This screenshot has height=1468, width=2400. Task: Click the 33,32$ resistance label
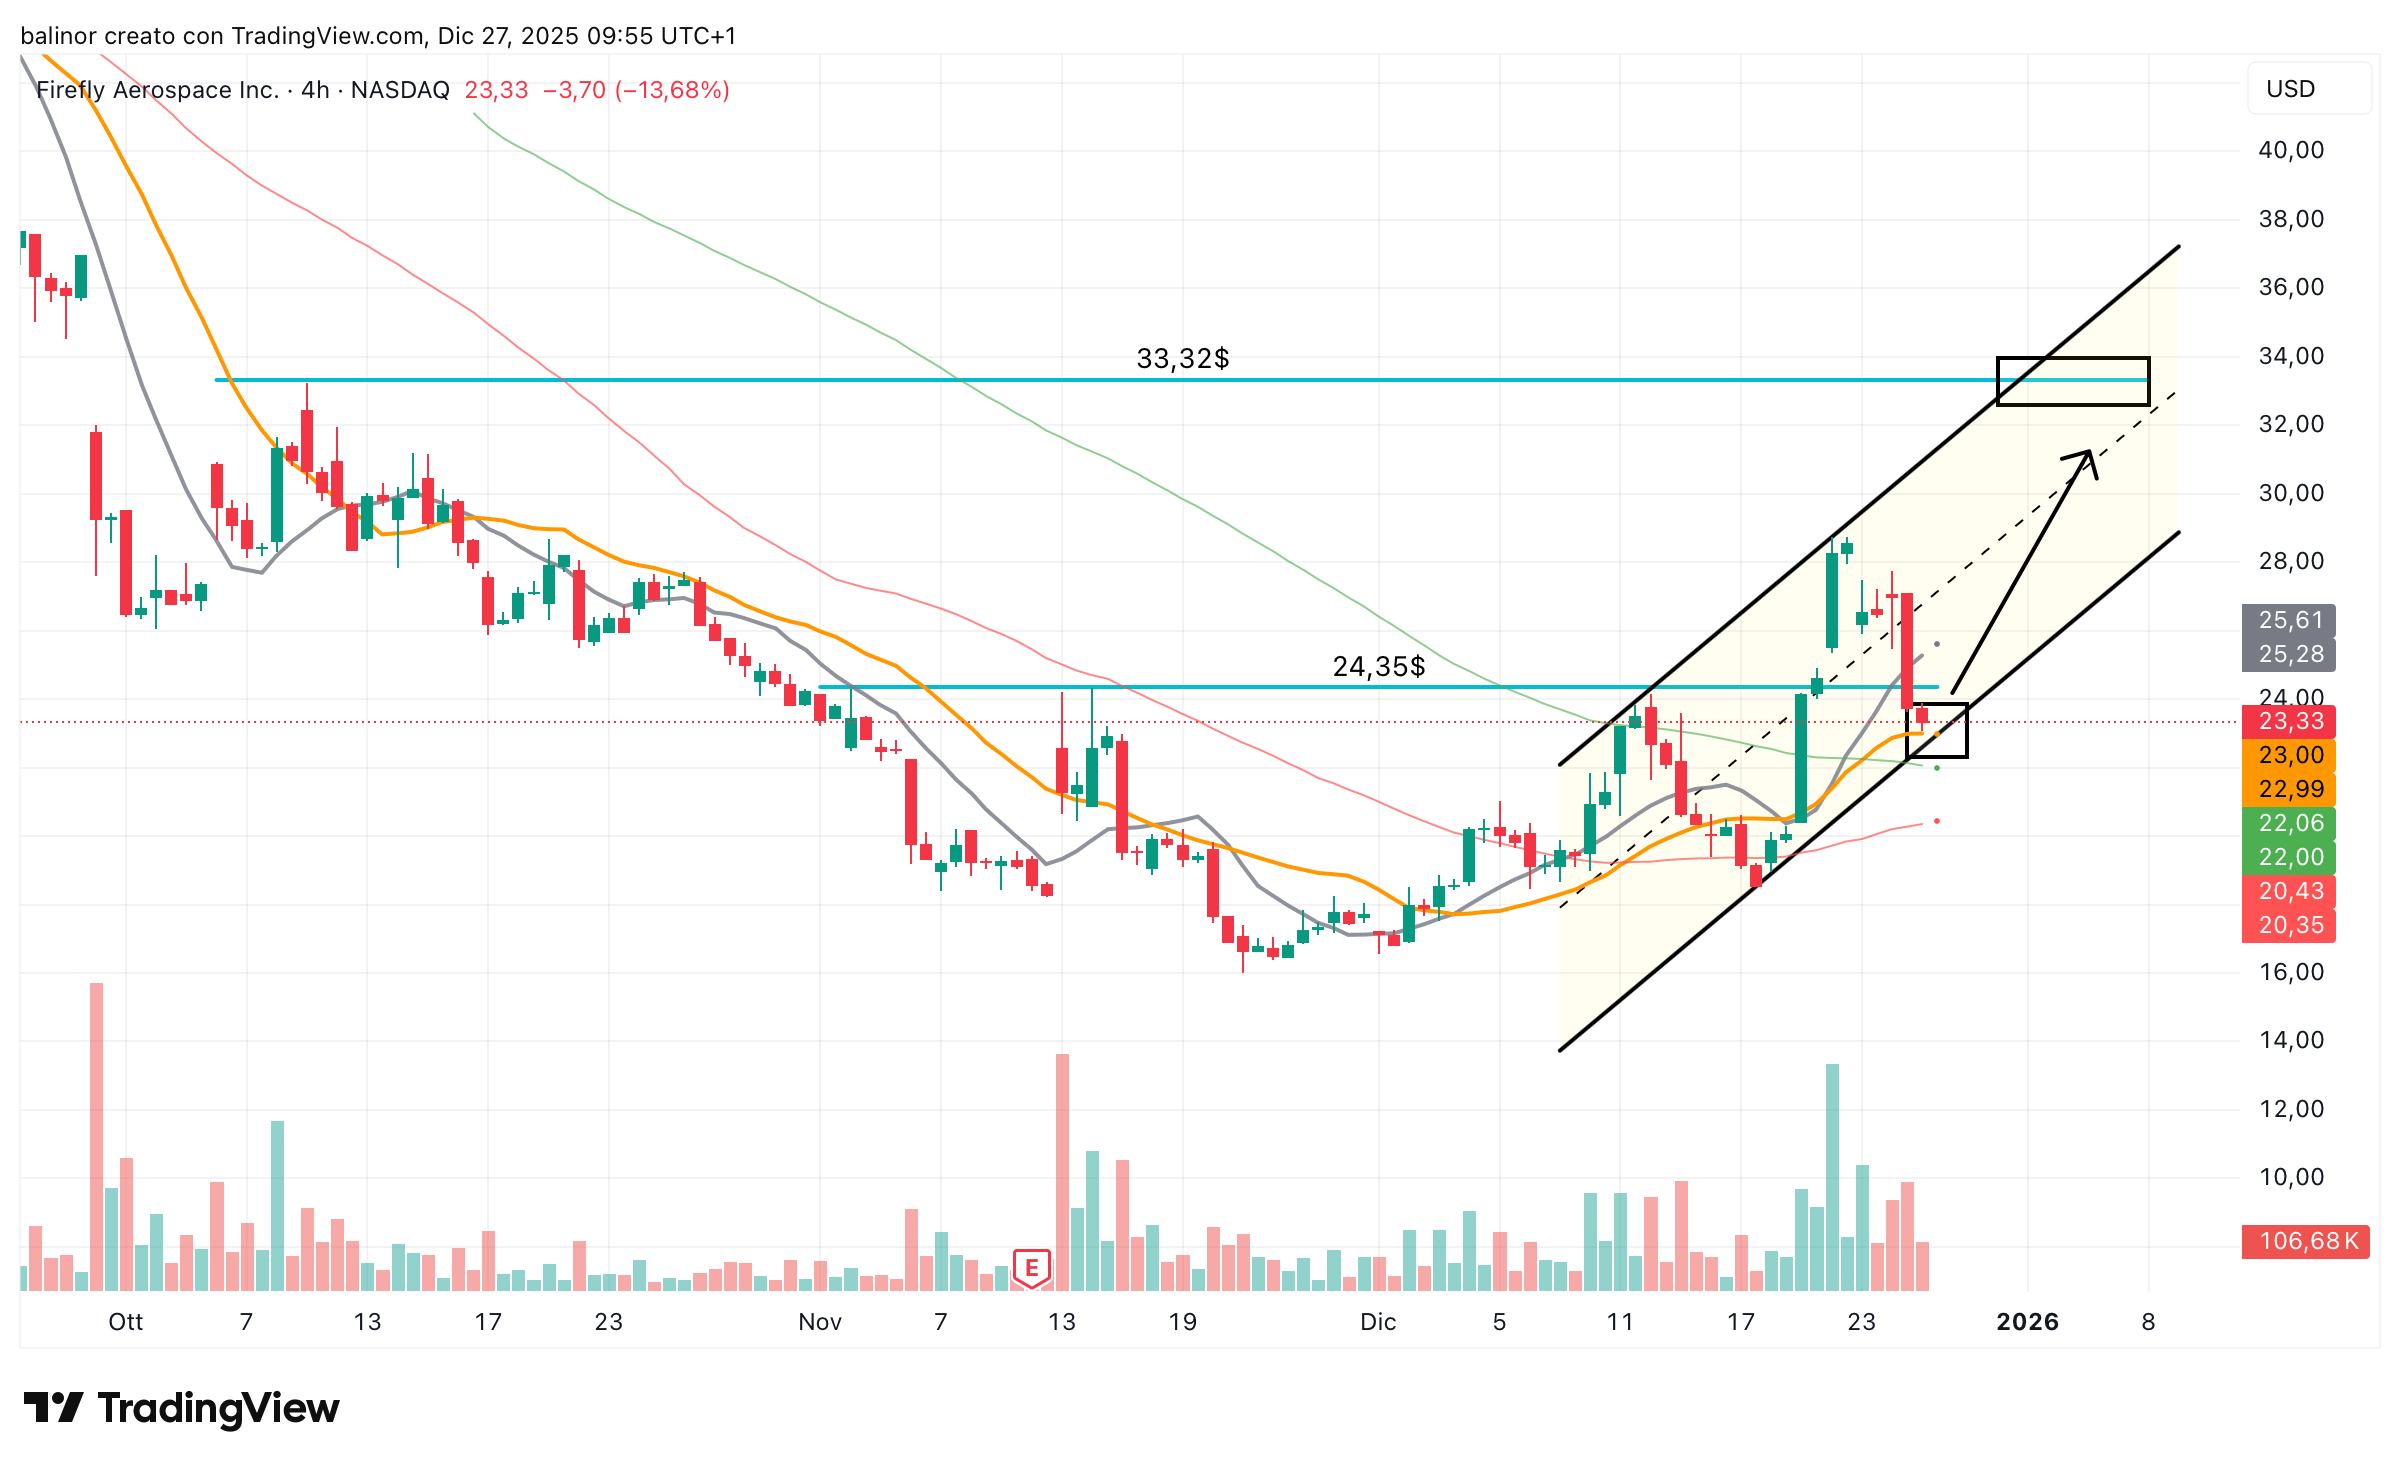click(x=1183, y=358)
